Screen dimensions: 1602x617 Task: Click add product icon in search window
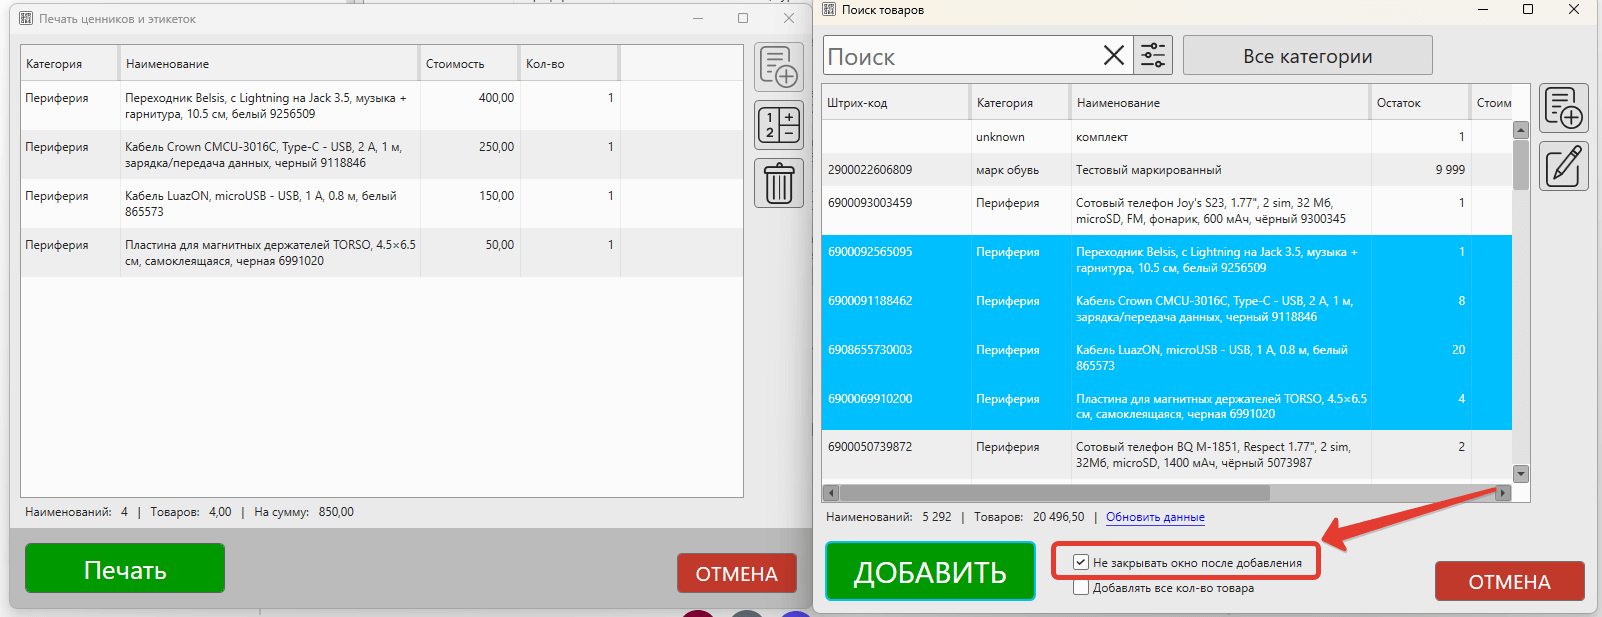[x=1563, y=108]
